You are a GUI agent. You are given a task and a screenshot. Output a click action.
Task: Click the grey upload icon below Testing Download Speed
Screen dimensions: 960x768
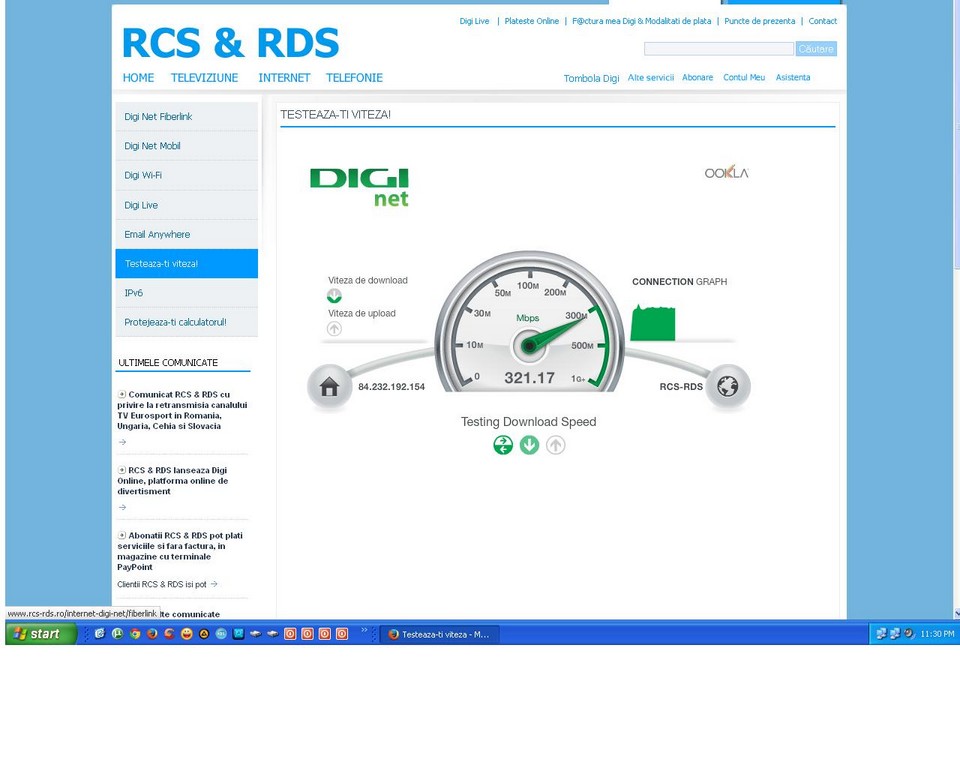click(556, 445)
